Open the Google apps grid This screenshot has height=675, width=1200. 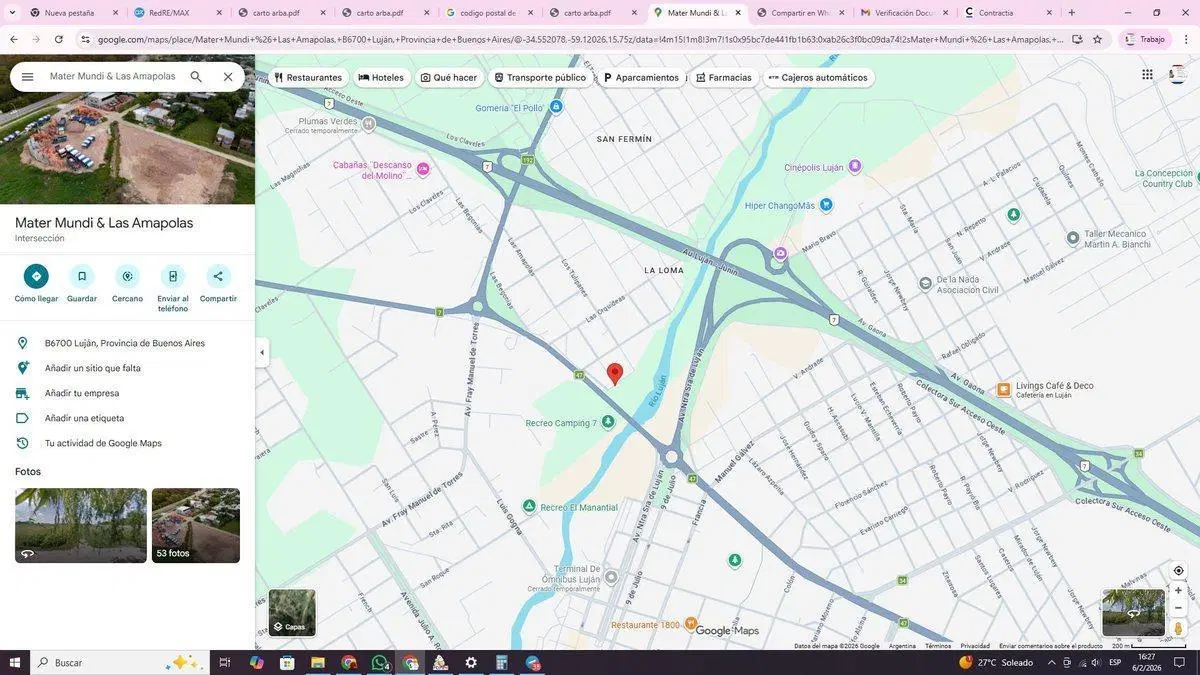1147,75
